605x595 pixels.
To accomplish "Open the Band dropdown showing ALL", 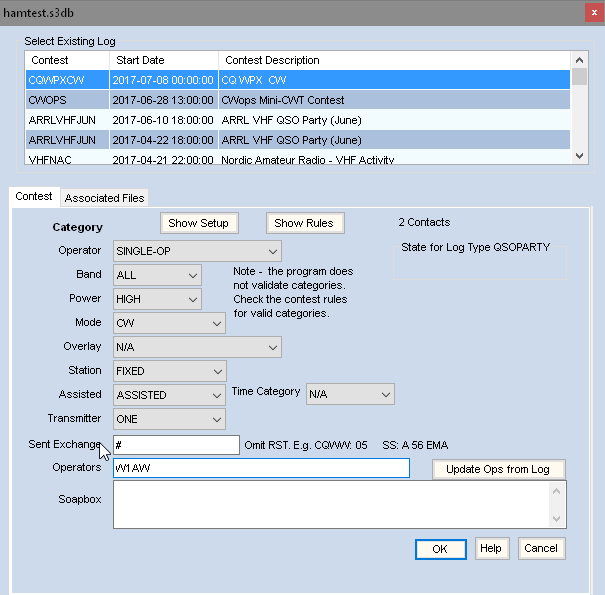I will pos(157,275).
